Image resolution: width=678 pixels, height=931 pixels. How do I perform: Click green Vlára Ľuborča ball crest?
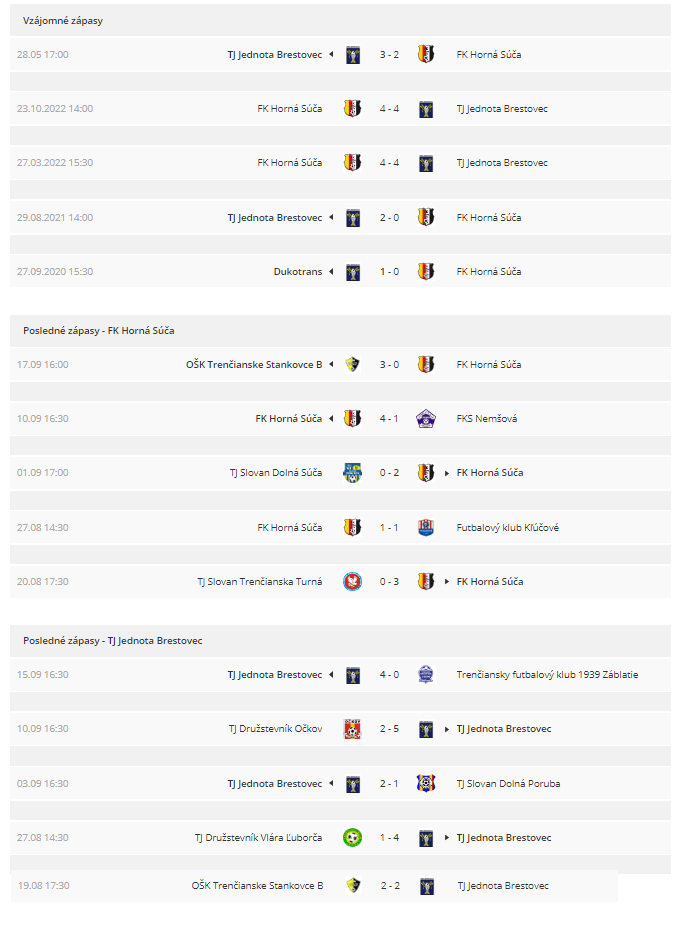tap(353, 838)
